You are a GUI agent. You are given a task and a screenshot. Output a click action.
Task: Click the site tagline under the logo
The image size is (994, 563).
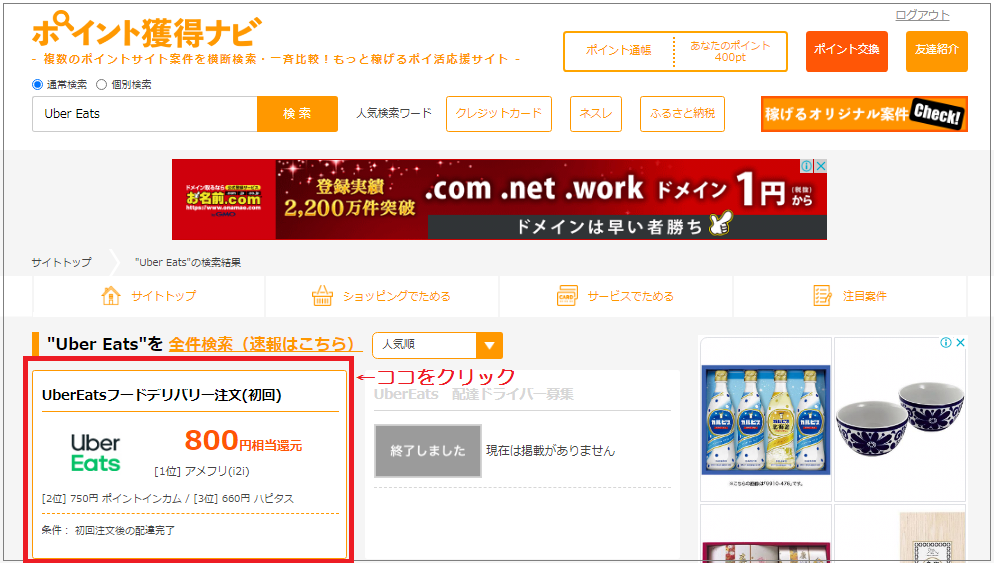[276, 59]
